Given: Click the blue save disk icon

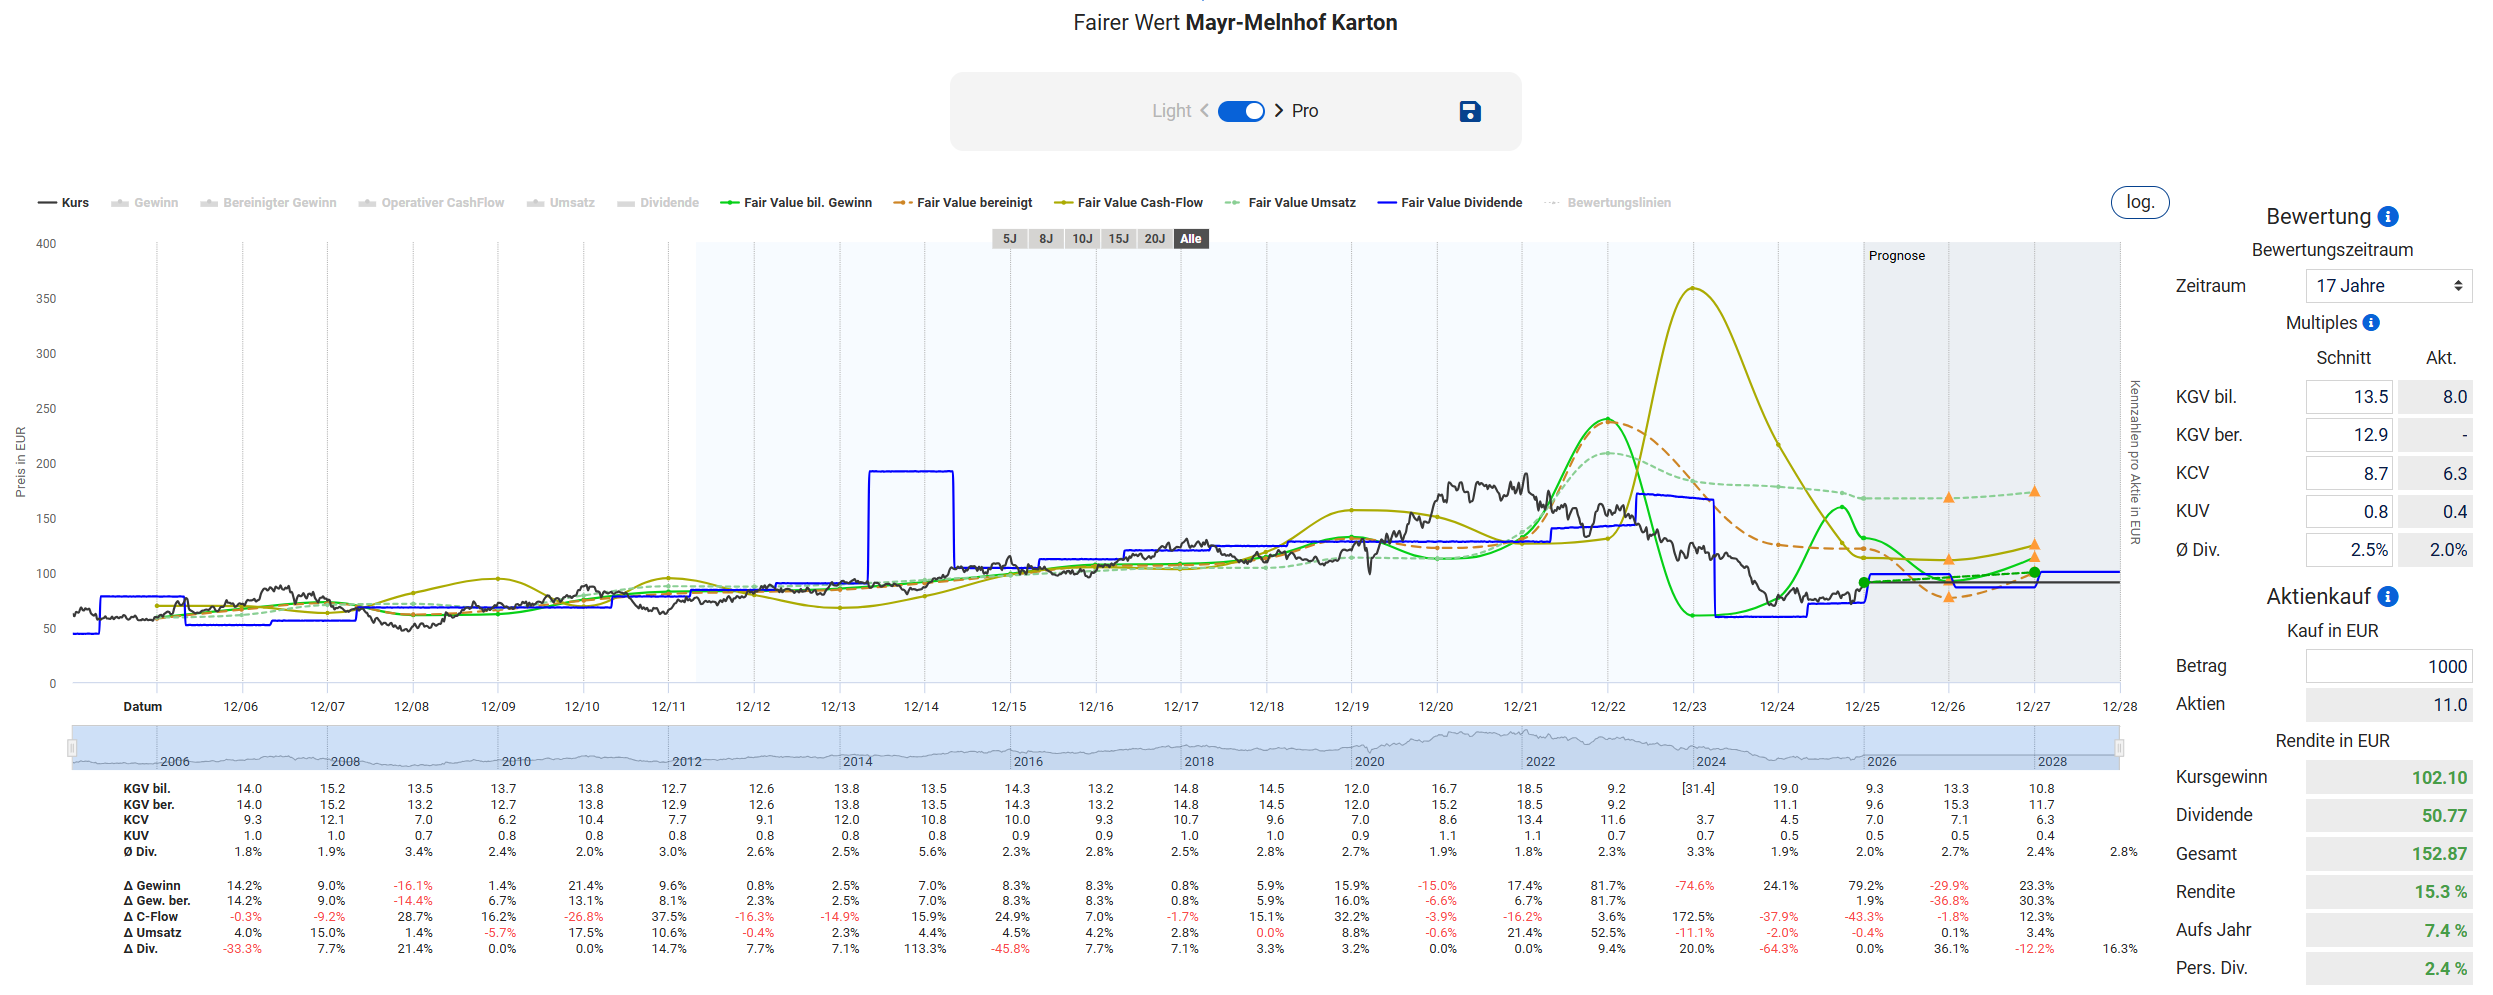Looking at the screenshot, I should click(x=1469, y=111).
